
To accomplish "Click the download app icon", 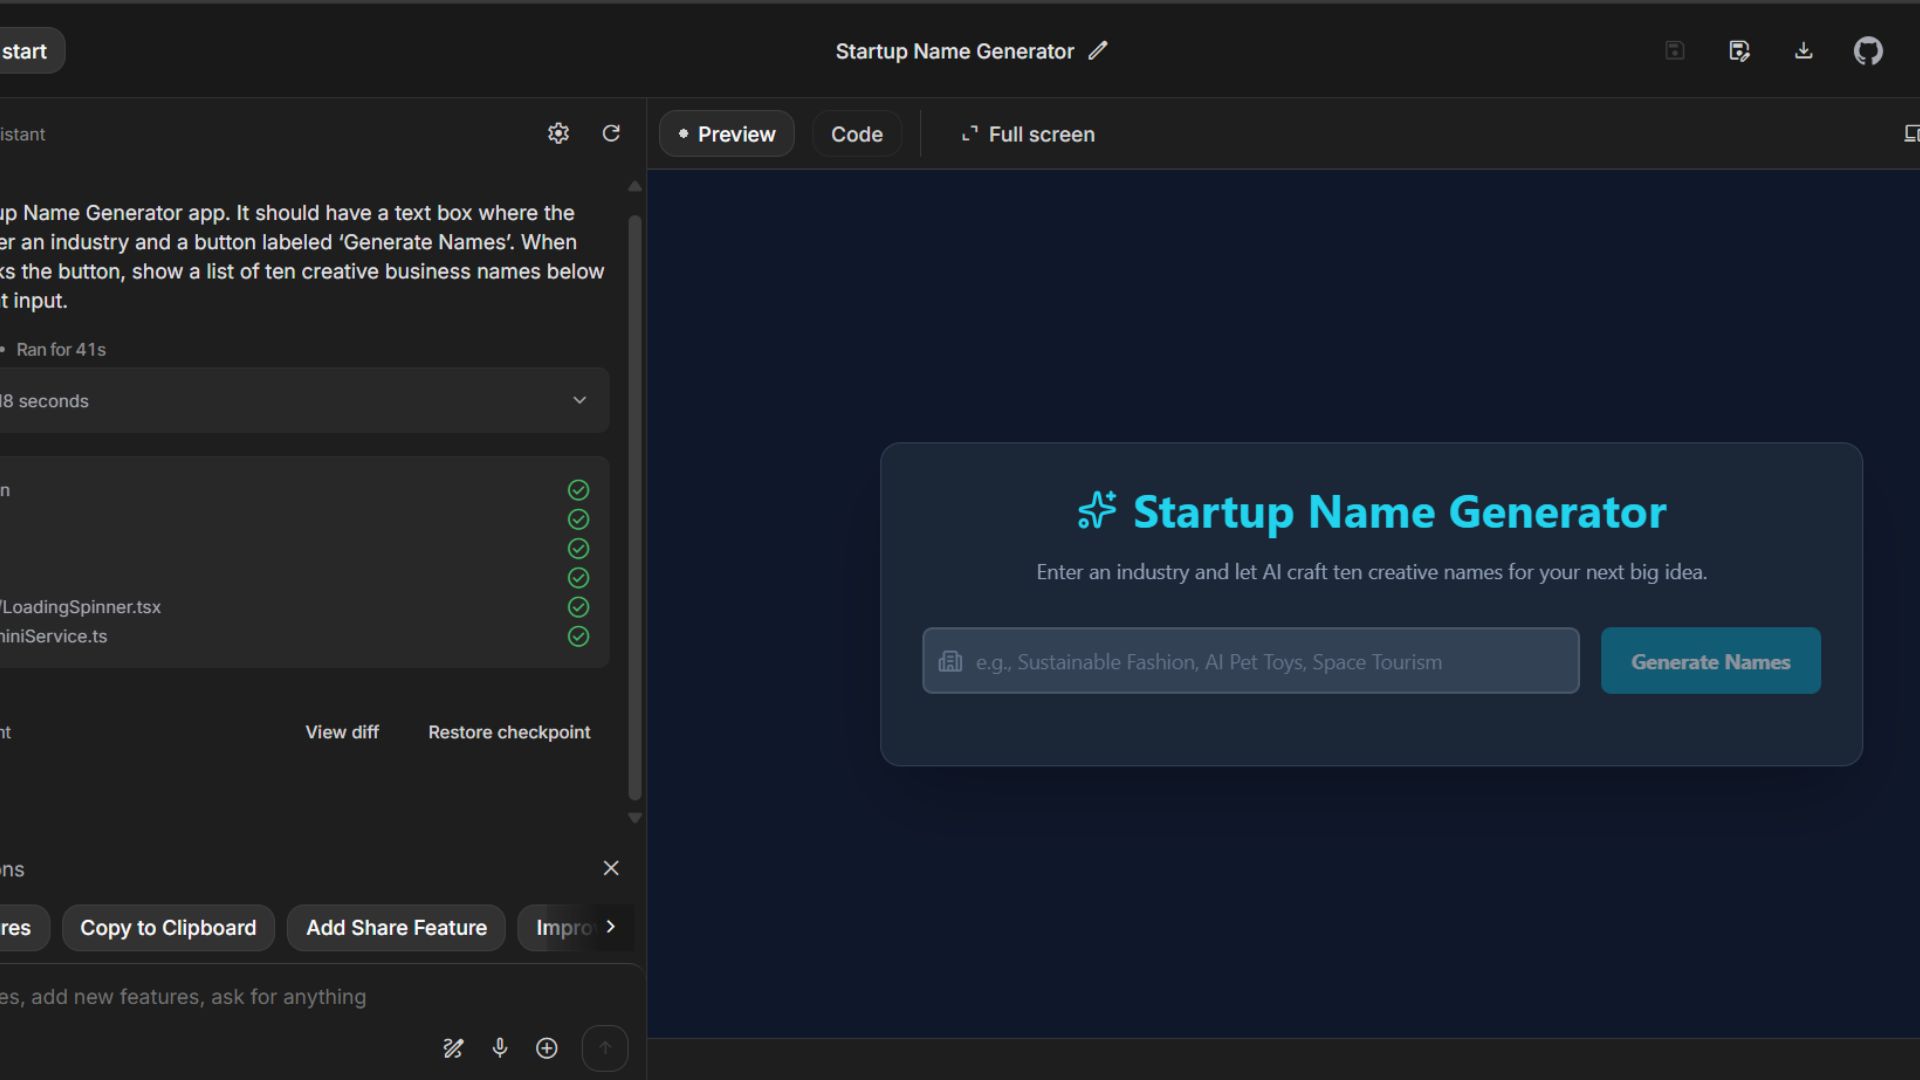I will coord(1803,51).
